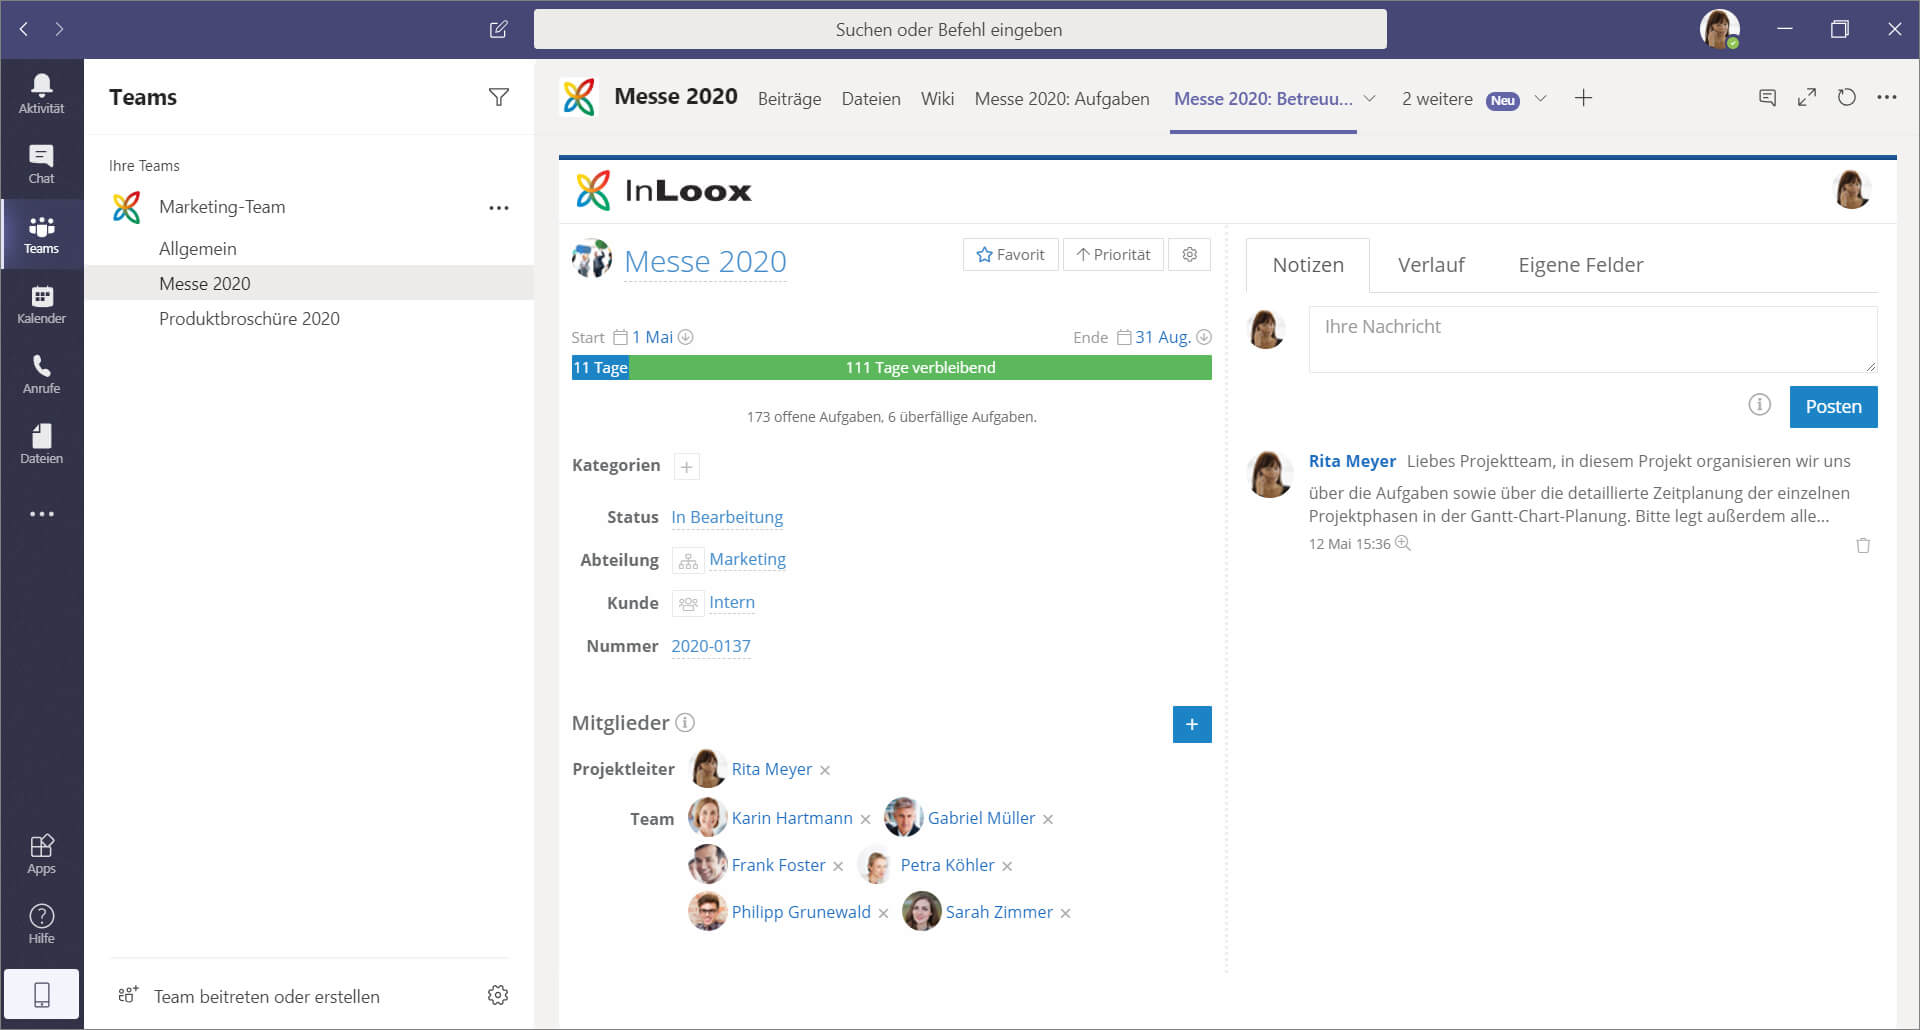Click the filter teams funnel icon
This screenshot has width=1920, height=1030.
tap(498, 97)
